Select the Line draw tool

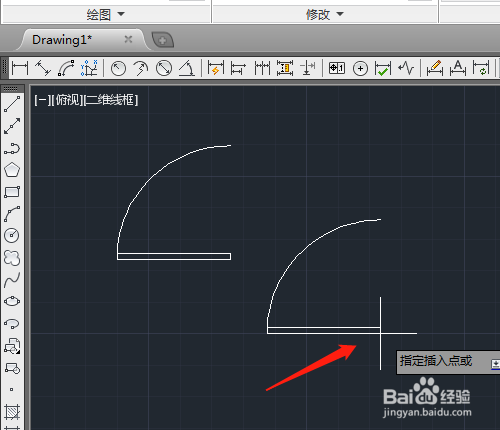[x=12, y=104]
